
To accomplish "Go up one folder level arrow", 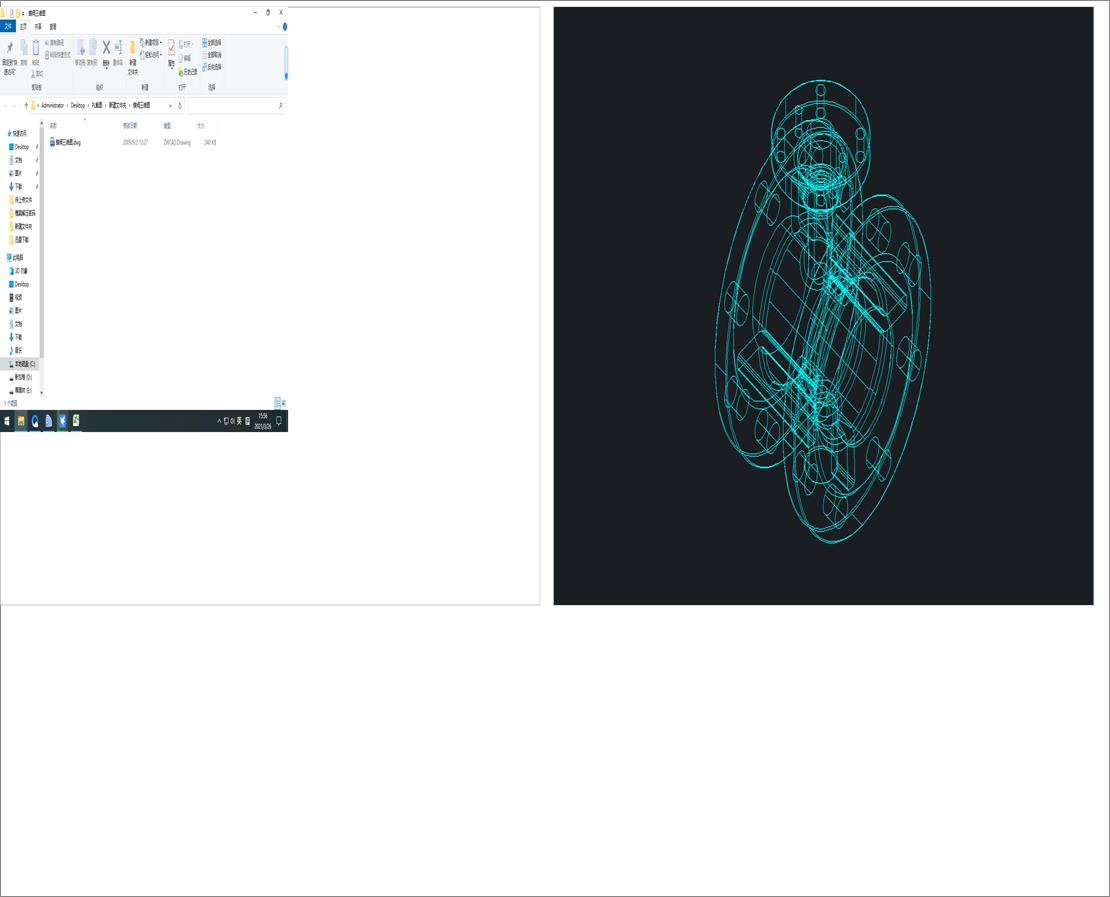I will 26,105.
